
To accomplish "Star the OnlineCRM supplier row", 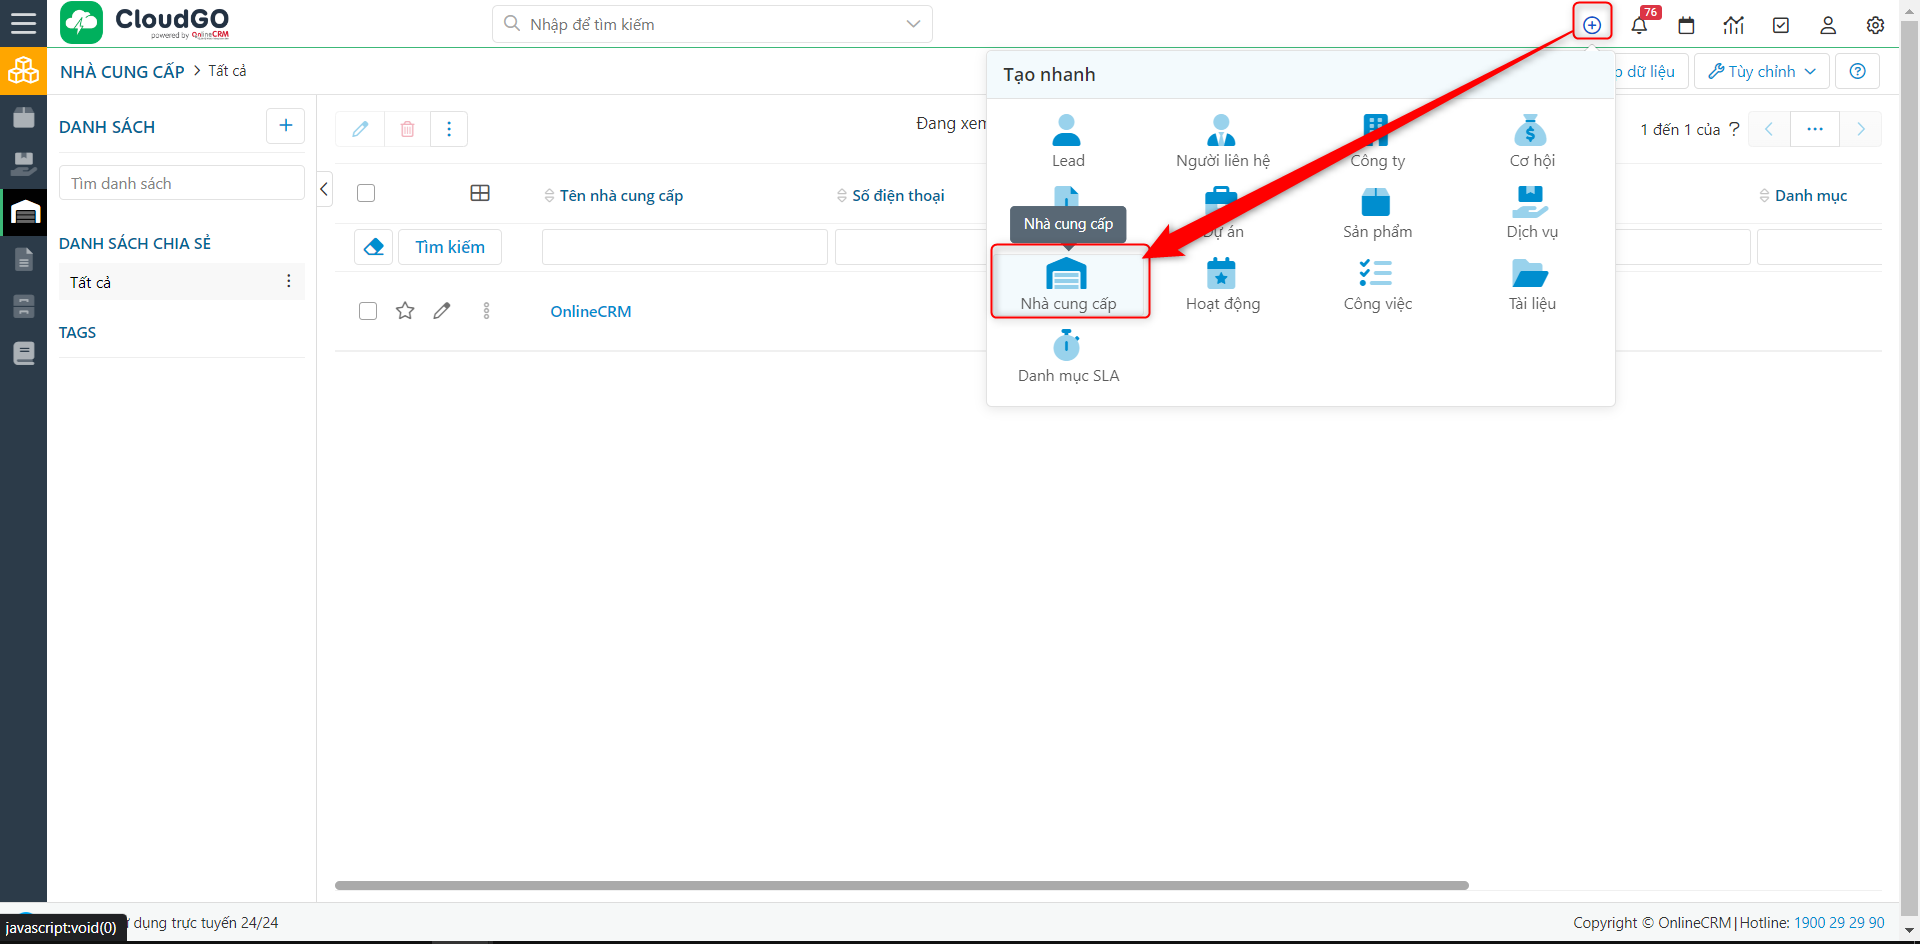I will pos(405,311).
